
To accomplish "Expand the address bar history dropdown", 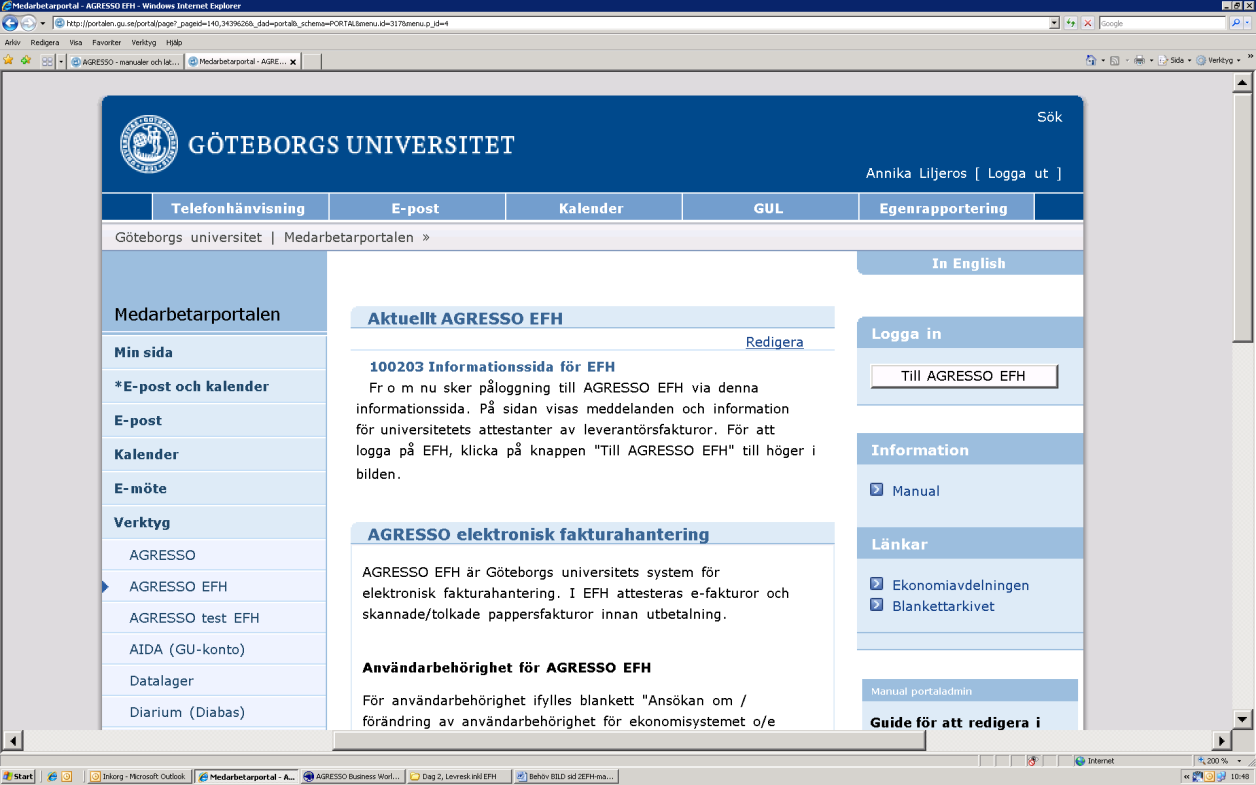I will point(1054,22).
